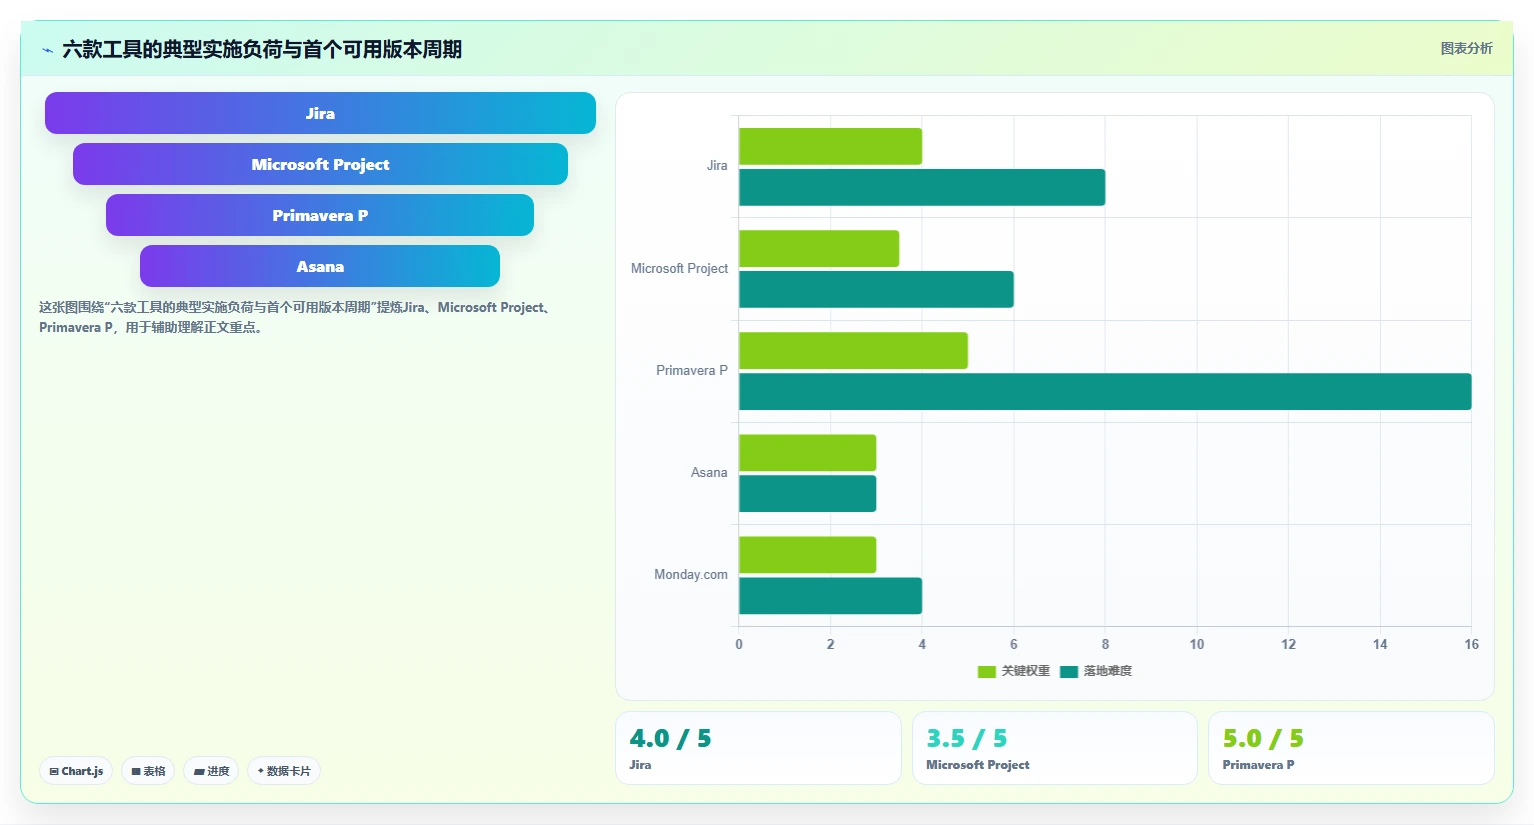Click Monday.com's green chart bar
The image size is (1534, 825).
click(x=807, y=554)
